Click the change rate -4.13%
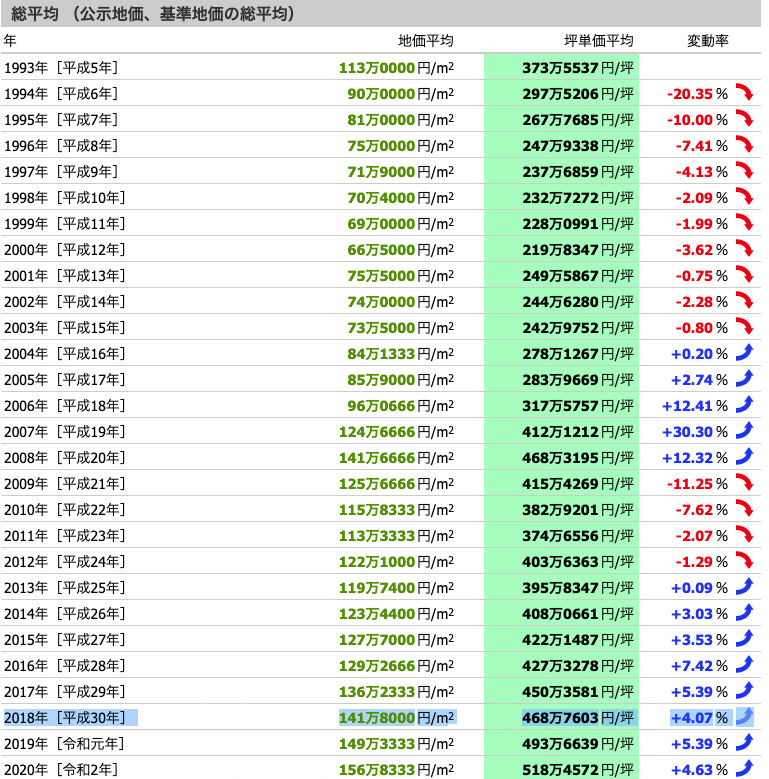The height and width of the screenshot is (779, 769). [701, 172]
